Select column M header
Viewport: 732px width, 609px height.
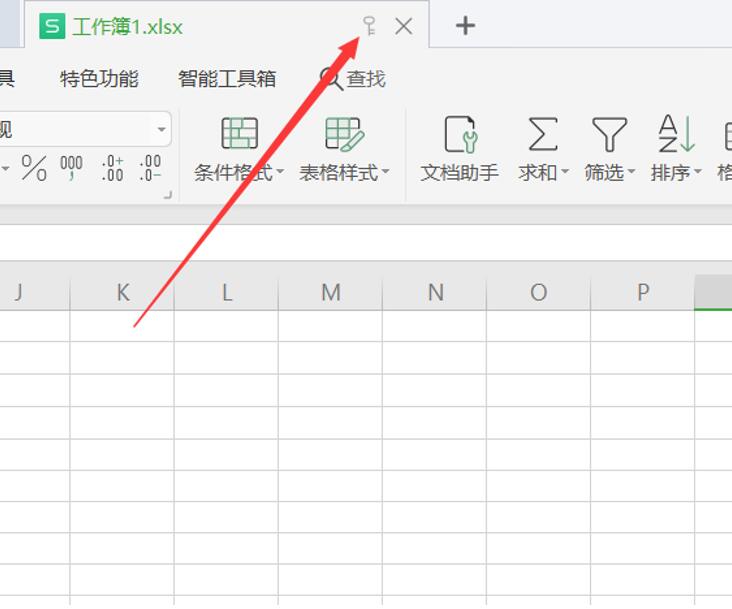(x=331, y=292)
